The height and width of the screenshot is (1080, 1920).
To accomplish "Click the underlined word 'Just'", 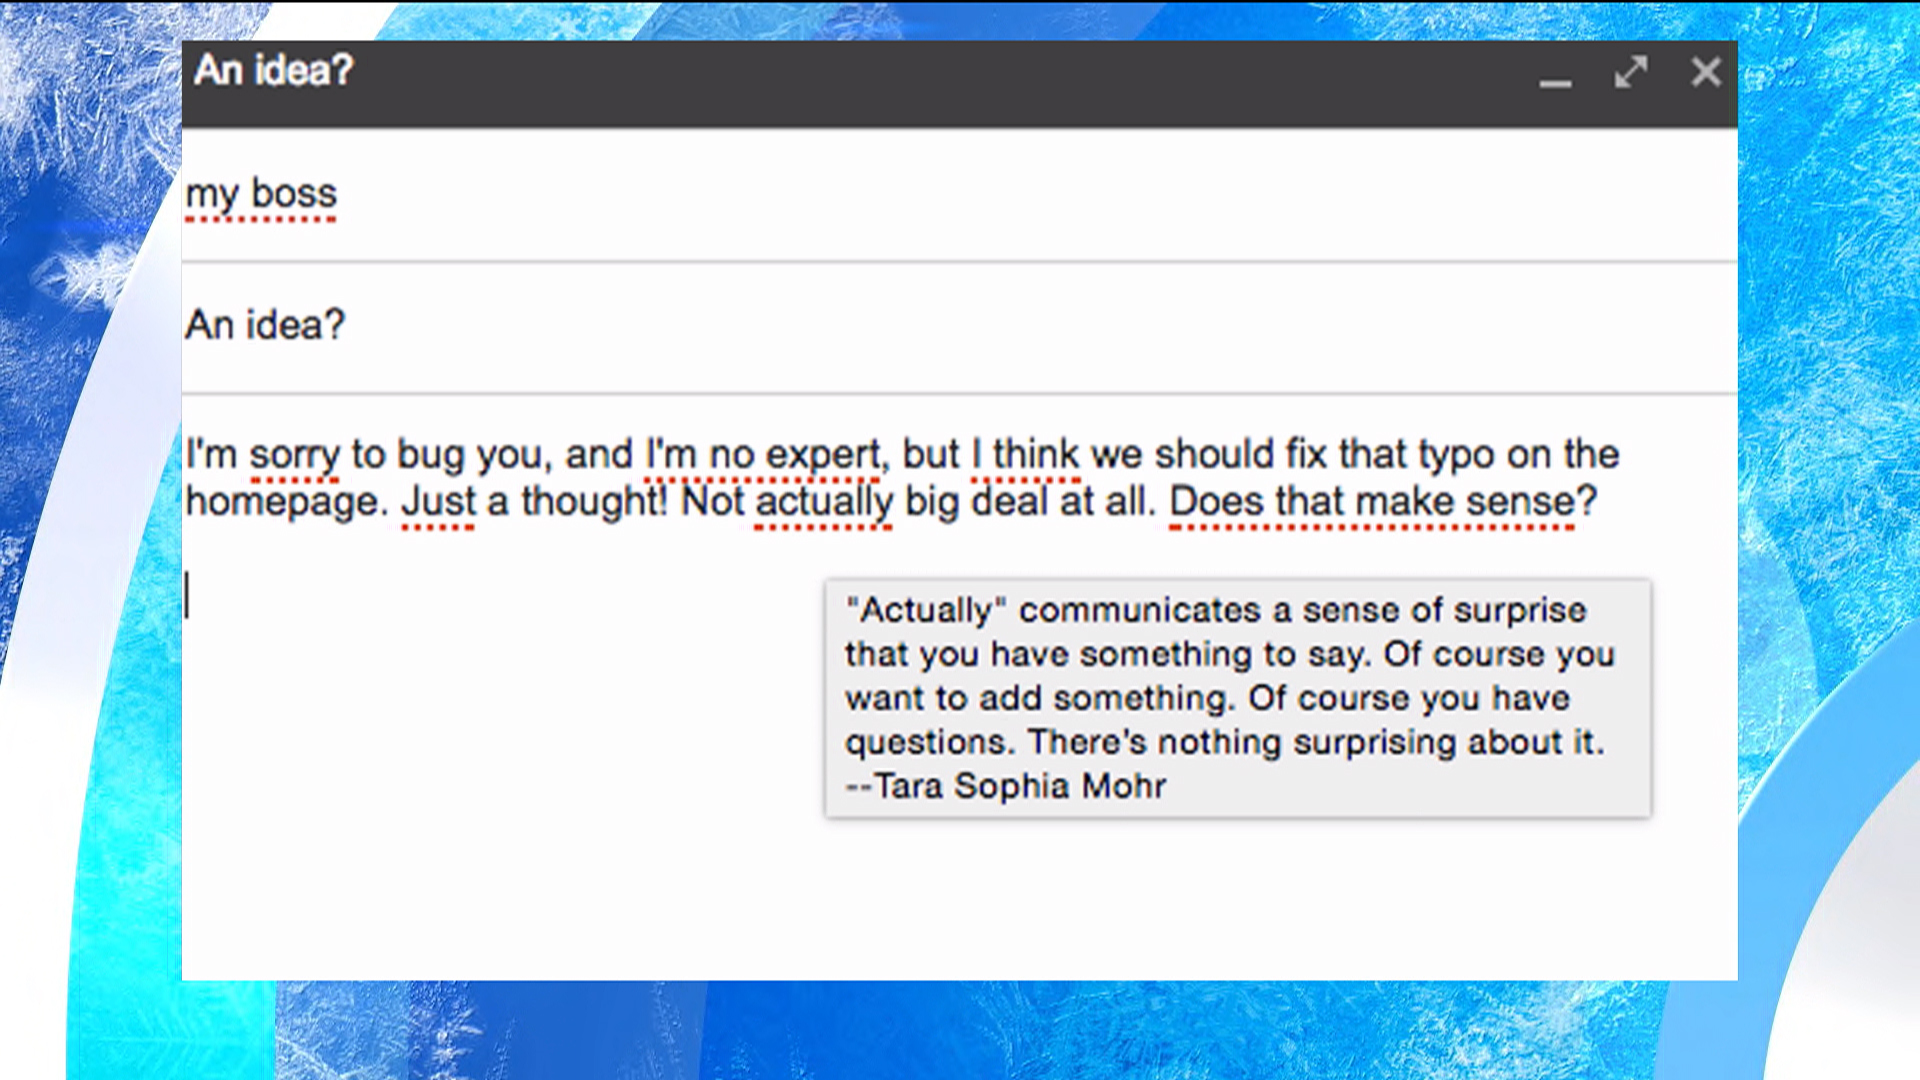I will (x=437, y=501).
